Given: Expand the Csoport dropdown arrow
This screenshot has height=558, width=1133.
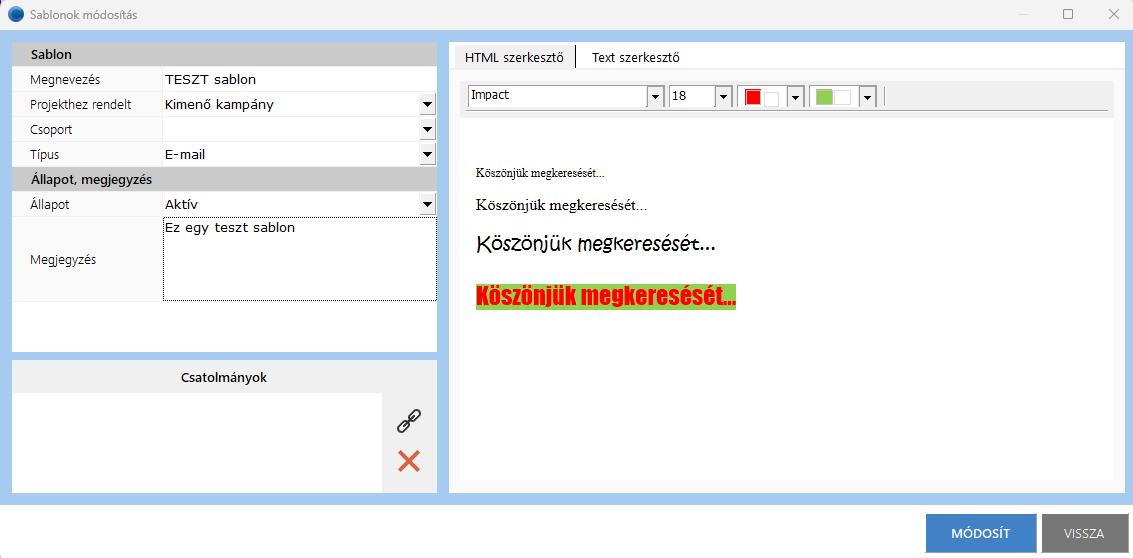Looking at the screenshot, I should click(x=427, y=129).
